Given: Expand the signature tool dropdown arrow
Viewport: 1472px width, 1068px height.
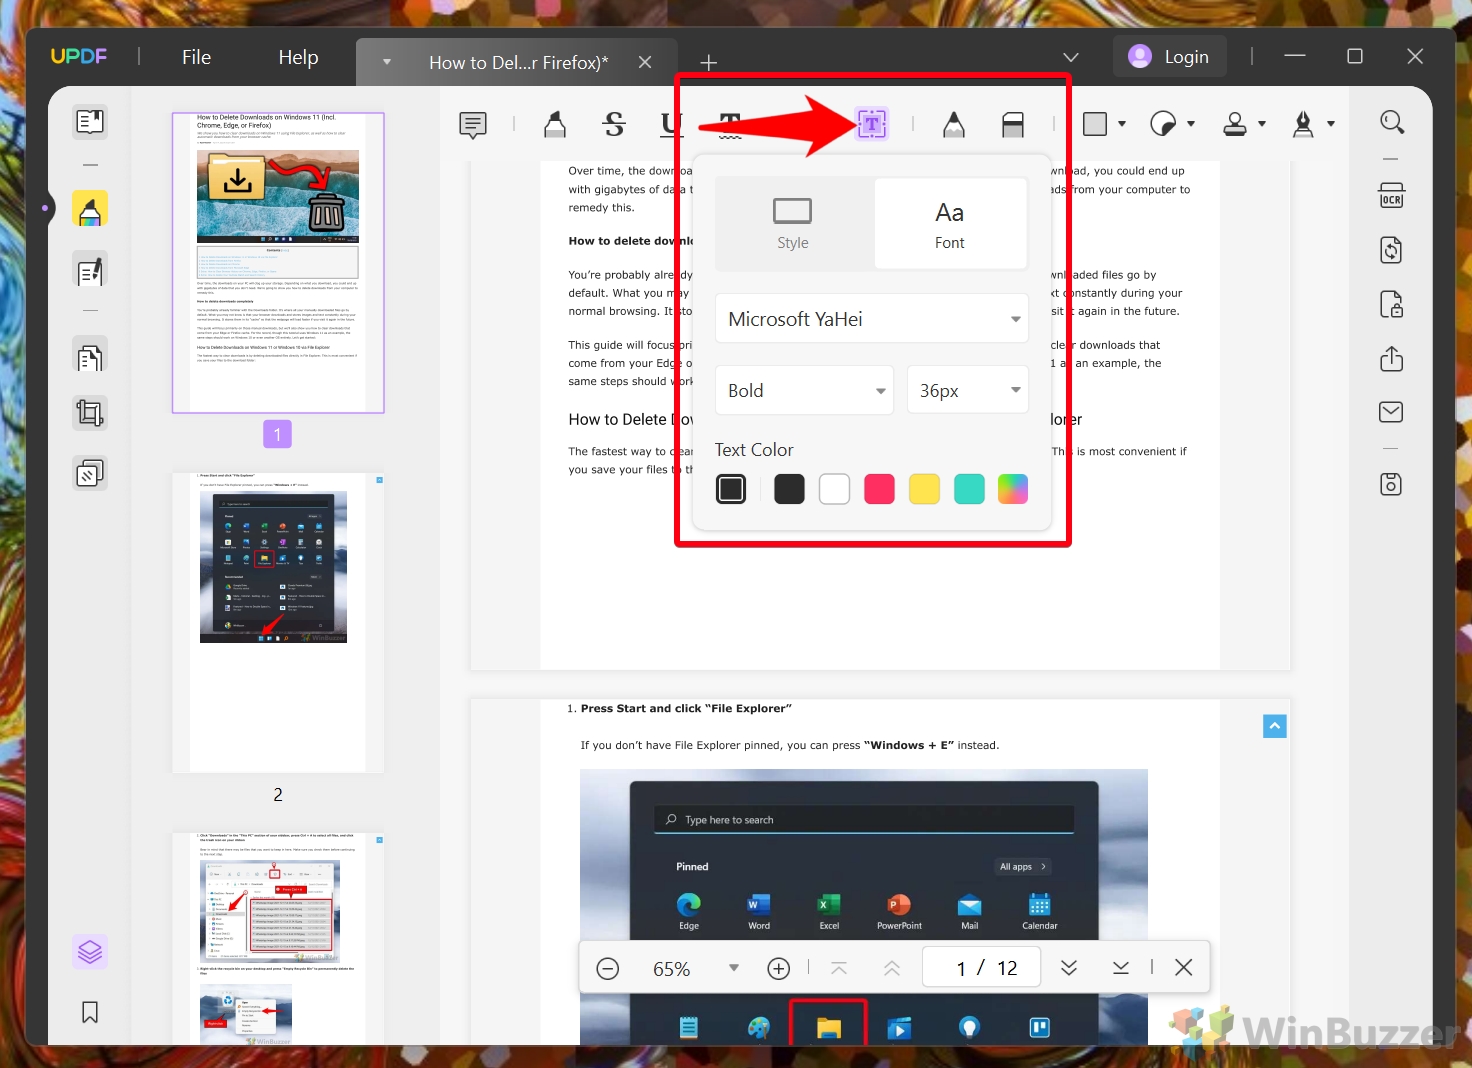Looking at the screenshot, I should pos(1331,124).
